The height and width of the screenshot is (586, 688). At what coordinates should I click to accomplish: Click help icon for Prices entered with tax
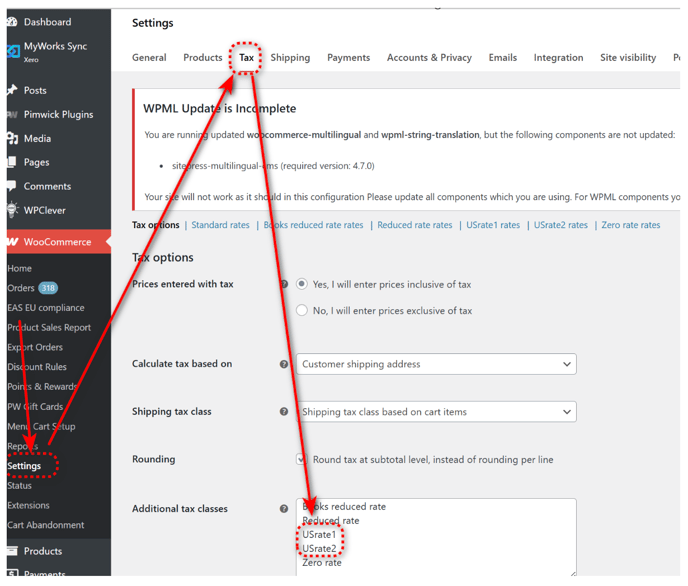pyautogui.click(x=284, y=284)
